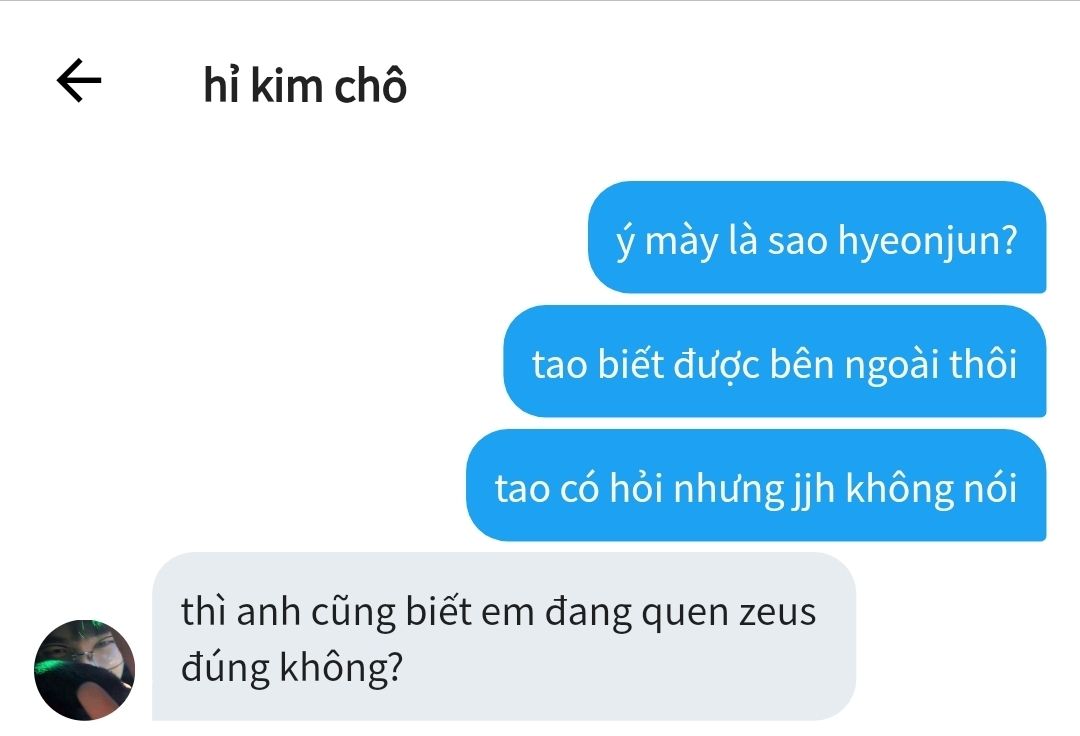Image resolution: width=1080 pixels, height=736 pixels.
Task: Open chat info via 'hỉ kim chô' title
Action: click(305, 86)
